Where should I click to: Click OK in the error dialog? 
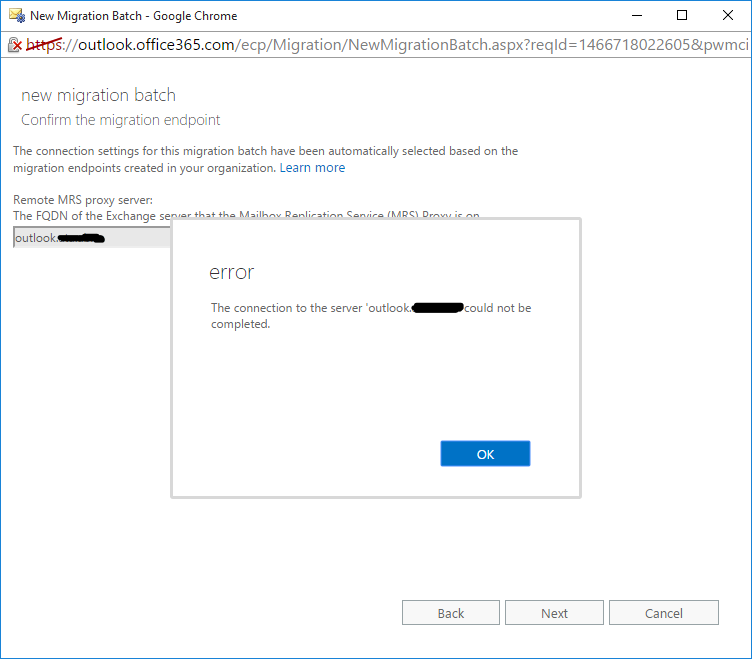point(485,454)
